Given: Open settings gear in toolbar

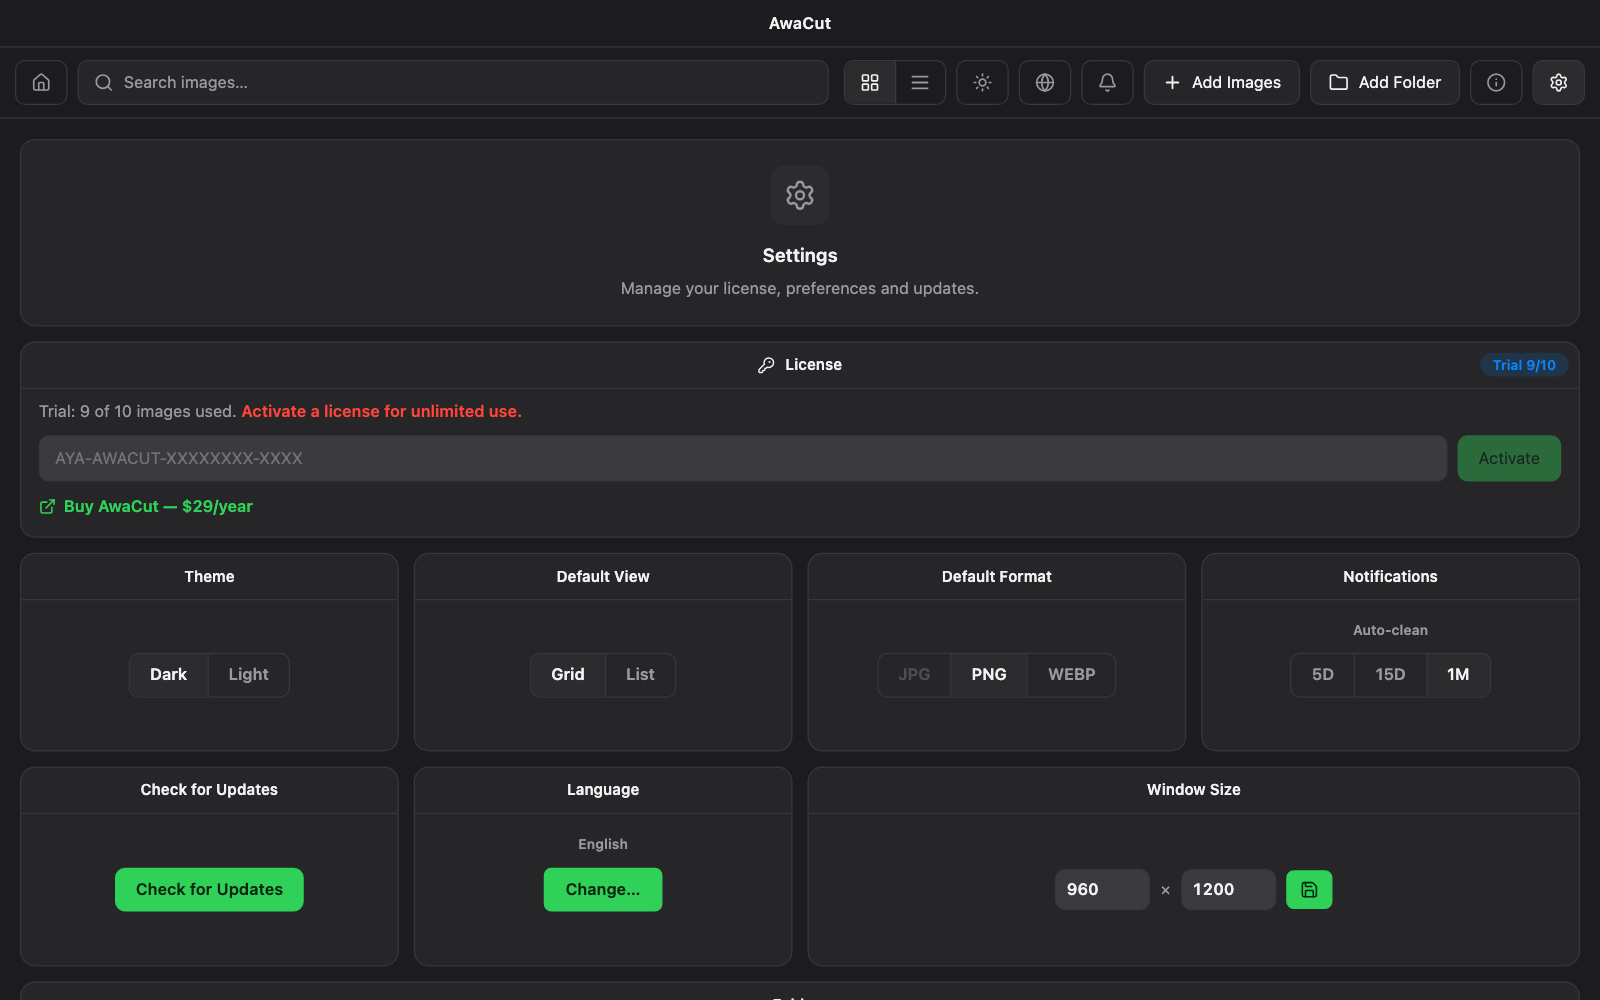Looking at the screenshot, I should click(x=1558, y=82).
